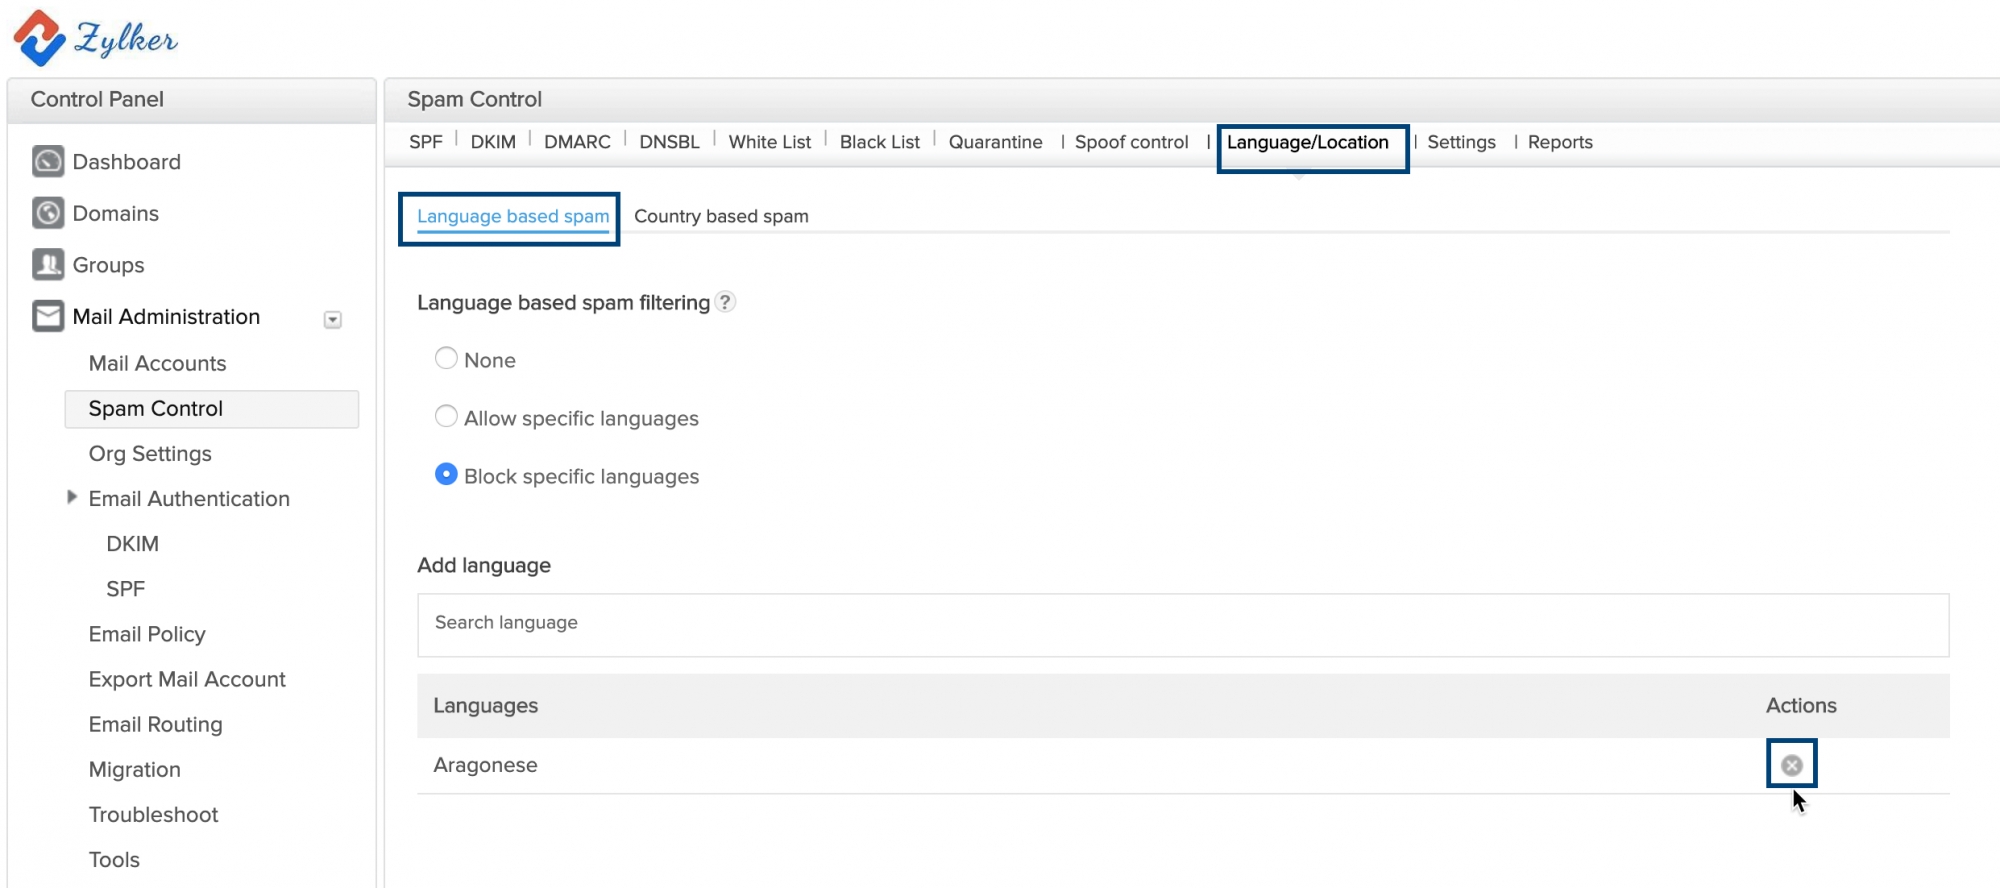Select the None radio button
The height and width of the screenshot is (888, 2000).
(x=446, y=359)
